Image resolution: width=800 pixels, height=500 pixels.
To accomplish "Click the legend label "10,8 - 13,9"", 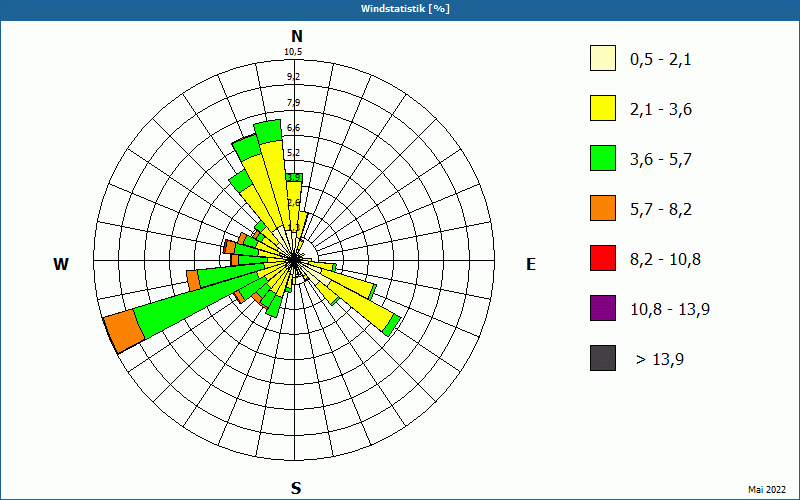I will (670, 310).
